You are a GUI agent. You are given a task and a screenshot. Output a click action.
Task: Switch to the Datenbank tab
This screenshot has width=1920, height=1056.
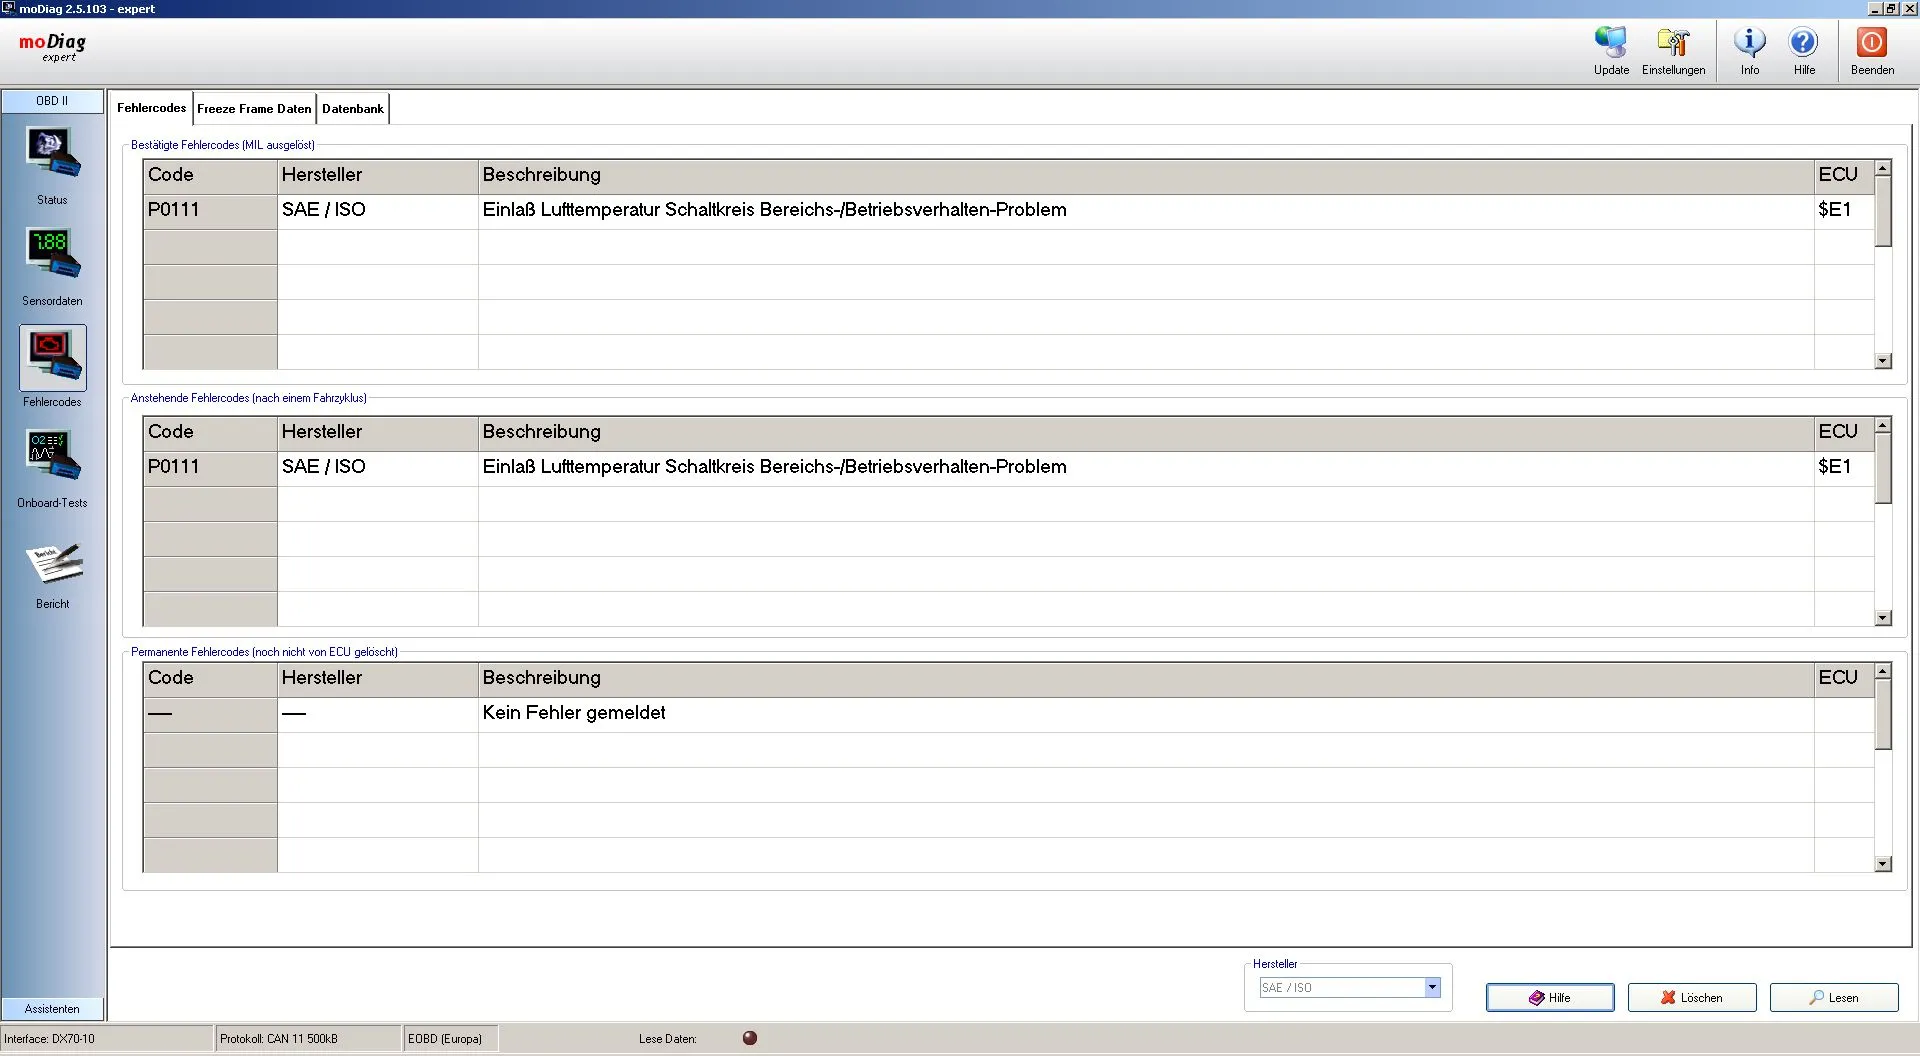click(352, 109)
